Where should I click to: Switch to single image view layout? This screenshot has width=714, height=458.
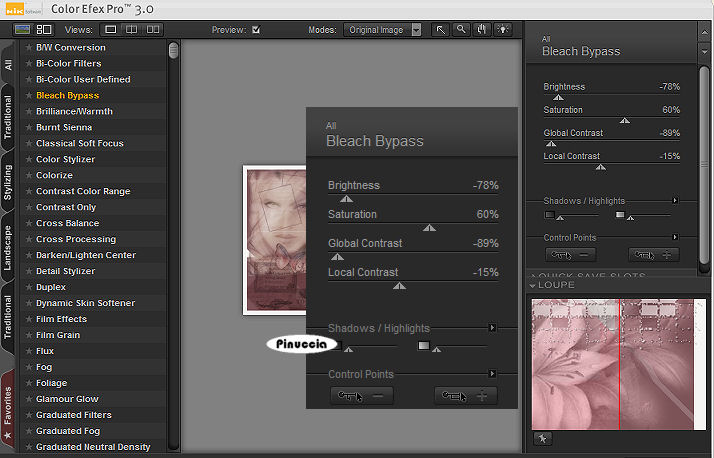point(111,30)
